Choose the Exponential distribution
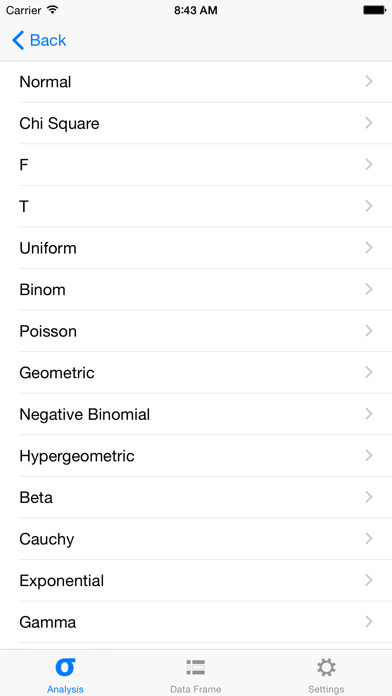Viewport: 392px width, 696px height. tap(196, 581)
